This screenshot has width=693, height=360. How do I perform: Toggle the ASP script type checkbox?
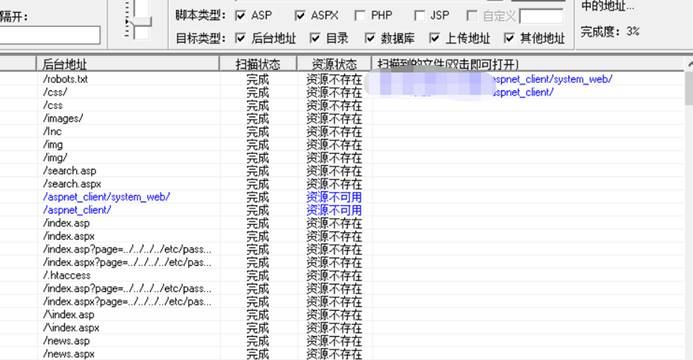tap(240, 16)
